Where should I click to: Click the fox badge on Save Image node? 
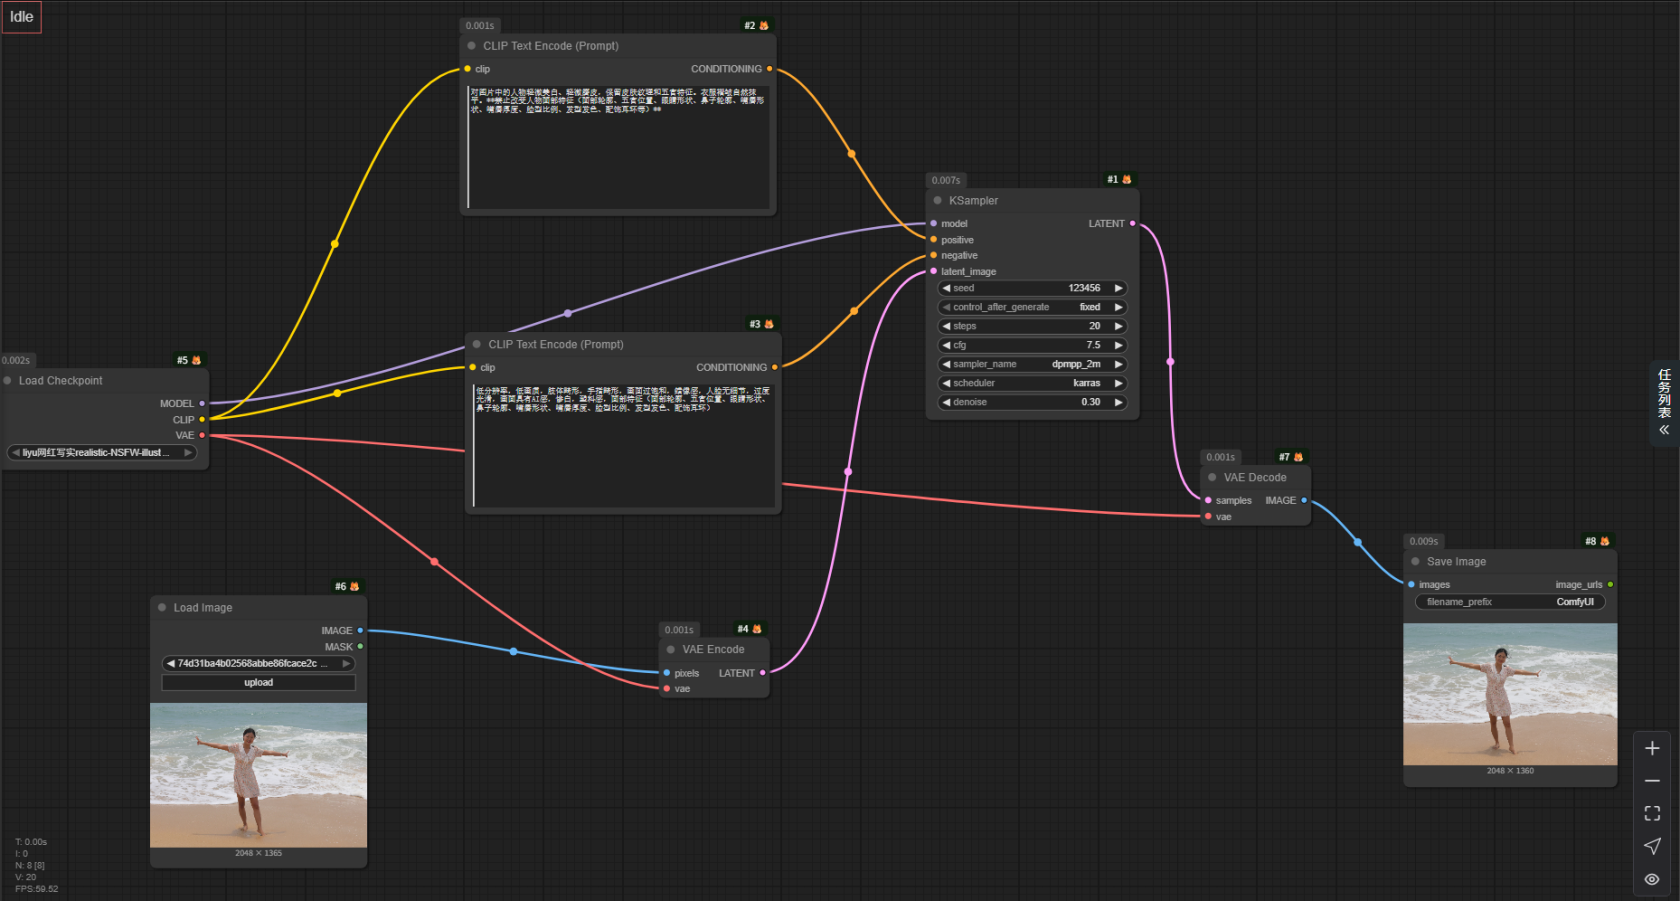pos(1605,541)
